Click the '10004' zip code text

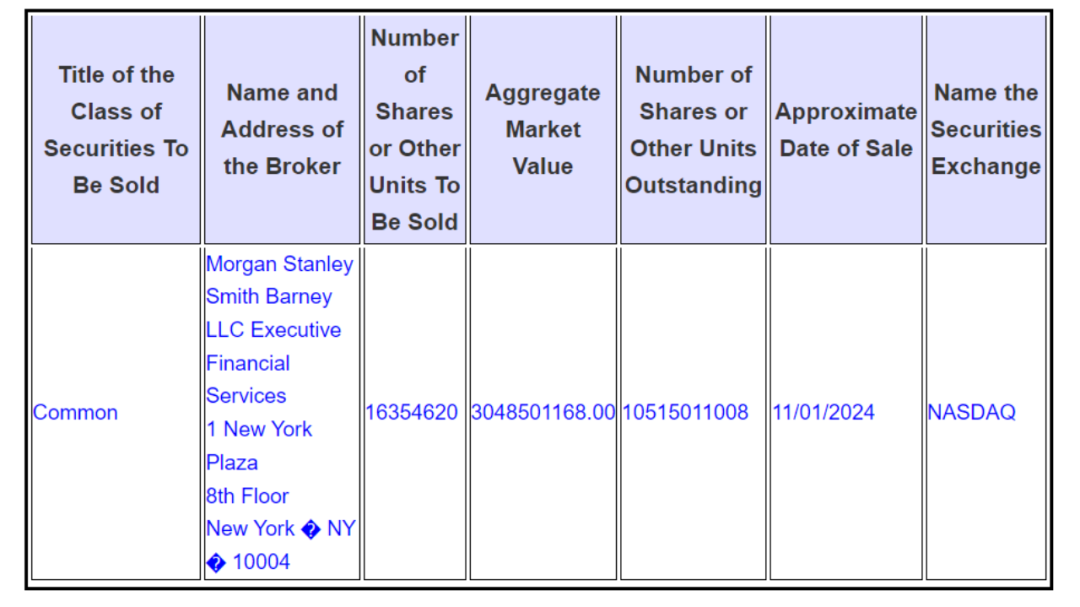click(x=261, y=562)
